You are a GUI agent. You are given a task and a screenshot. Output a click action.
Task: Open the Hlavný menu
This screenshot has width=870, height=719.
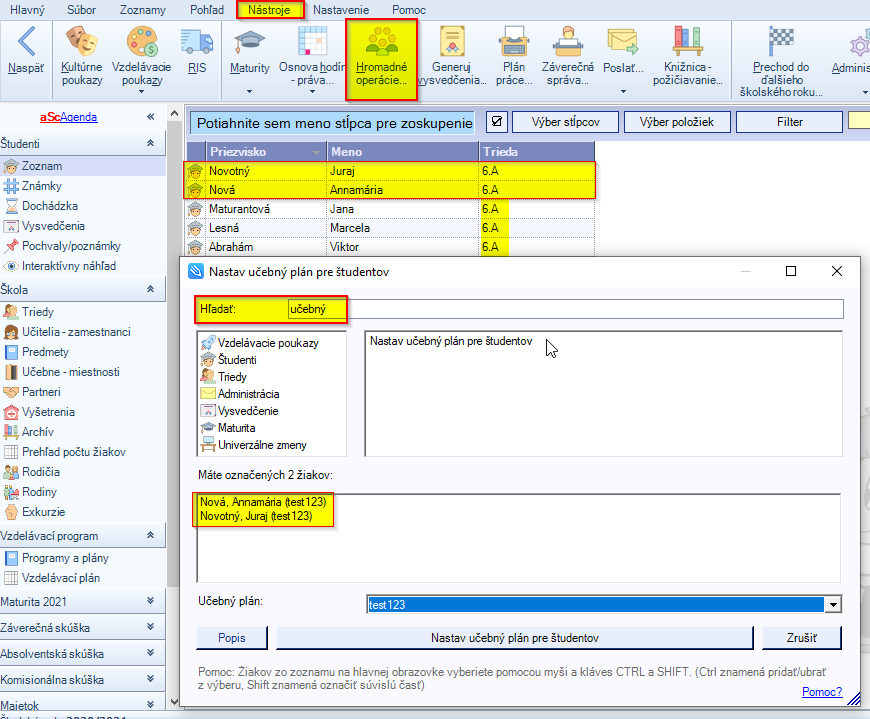27,9
